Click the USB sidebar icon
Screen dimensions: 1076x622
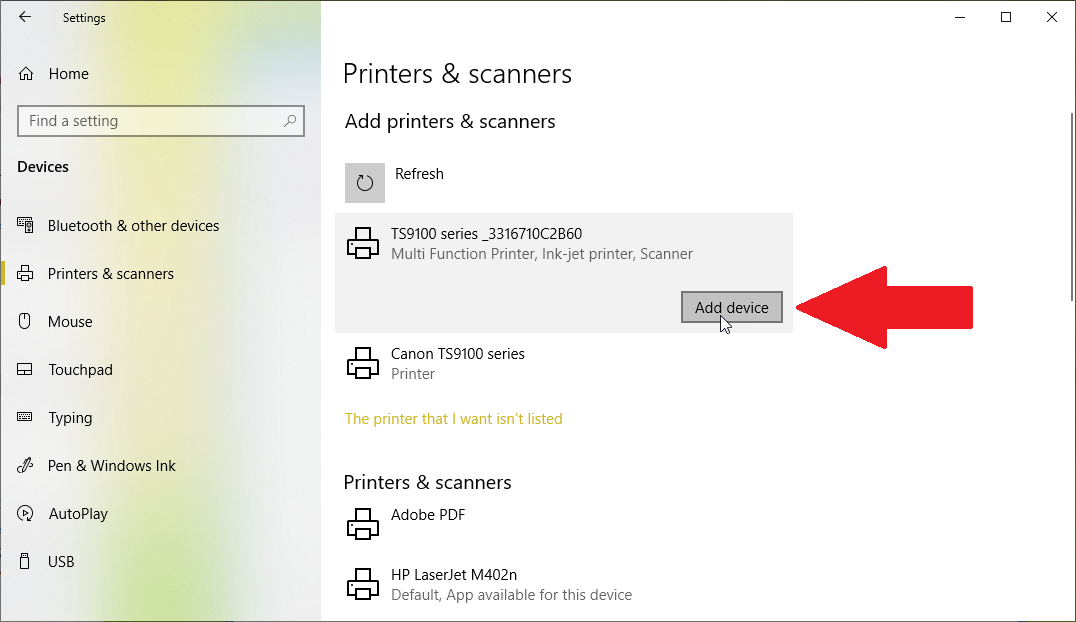pyautogui.click(x=25, y=561)
